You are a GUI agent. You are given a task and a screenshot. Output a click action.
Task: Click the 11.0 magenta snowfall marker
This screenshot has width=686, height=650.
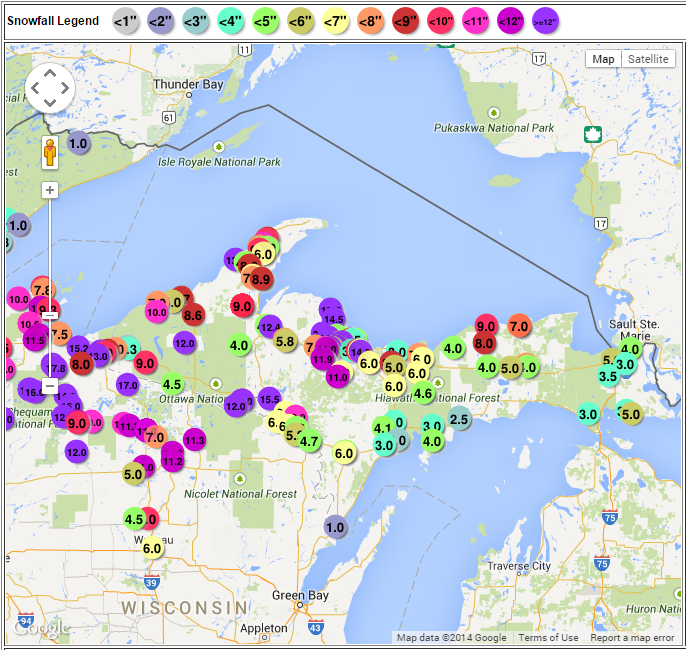338,377
